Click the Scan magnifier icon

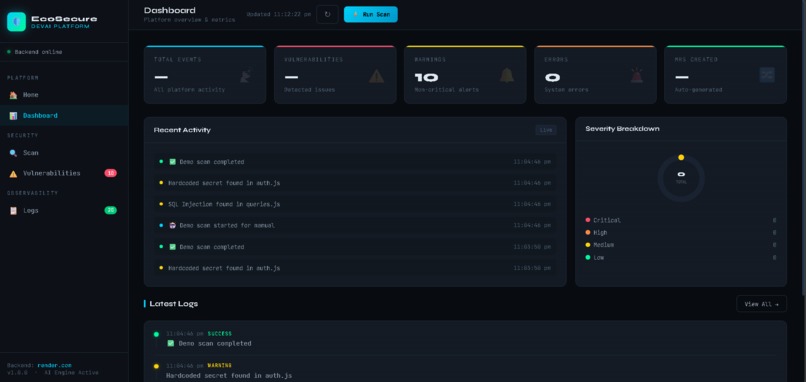point(13,153)
